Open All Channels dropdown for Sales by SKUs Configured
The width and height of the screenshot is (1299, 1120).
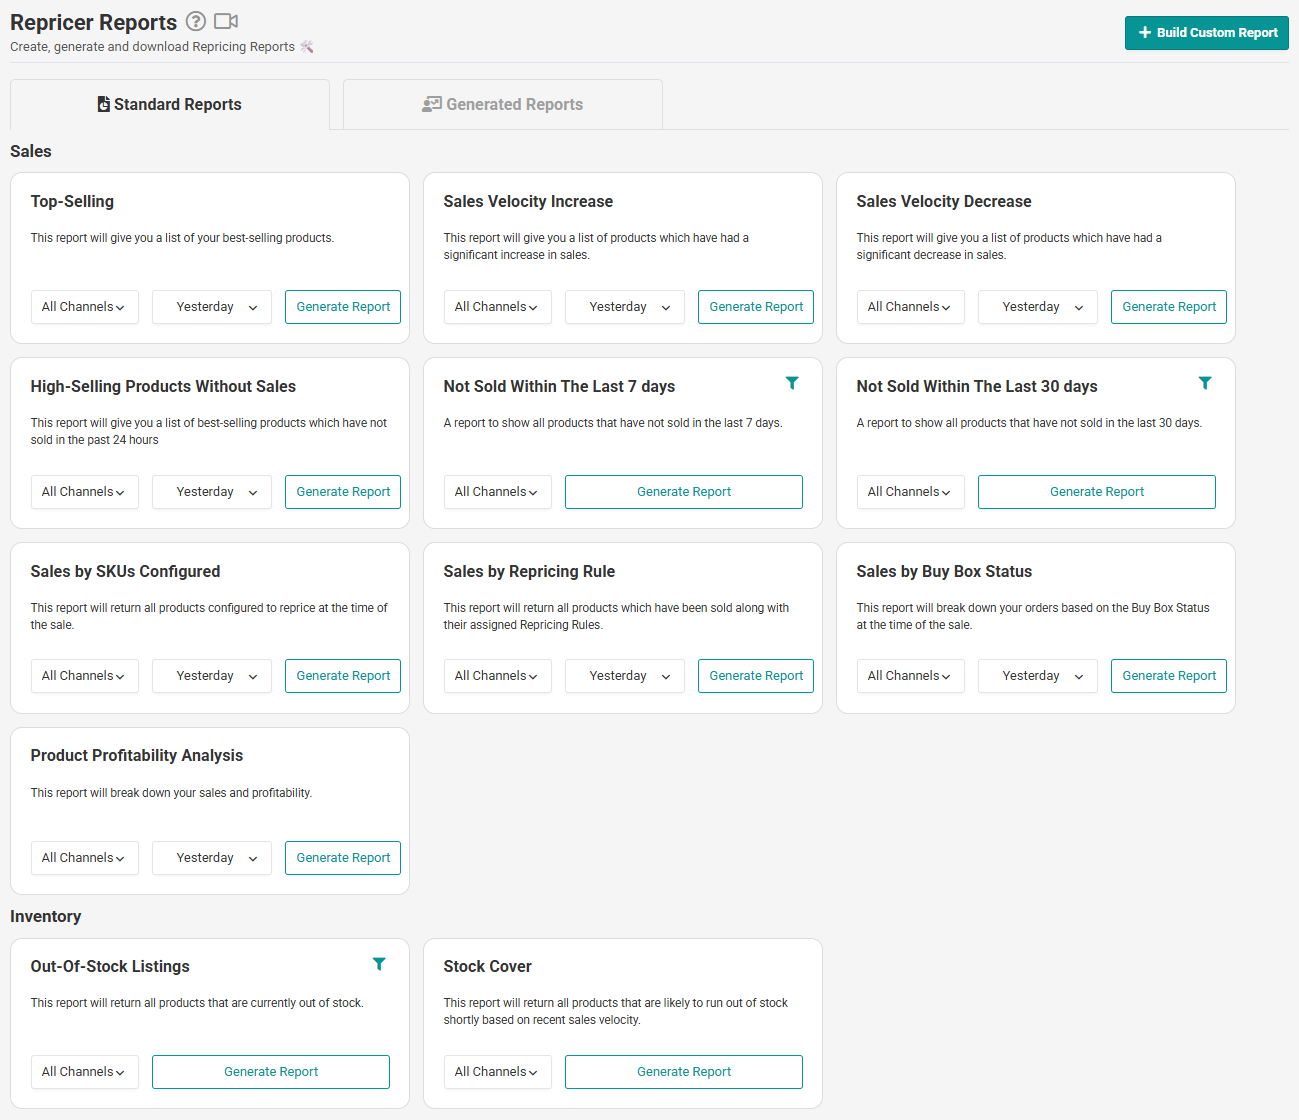[x=84, y=676]
